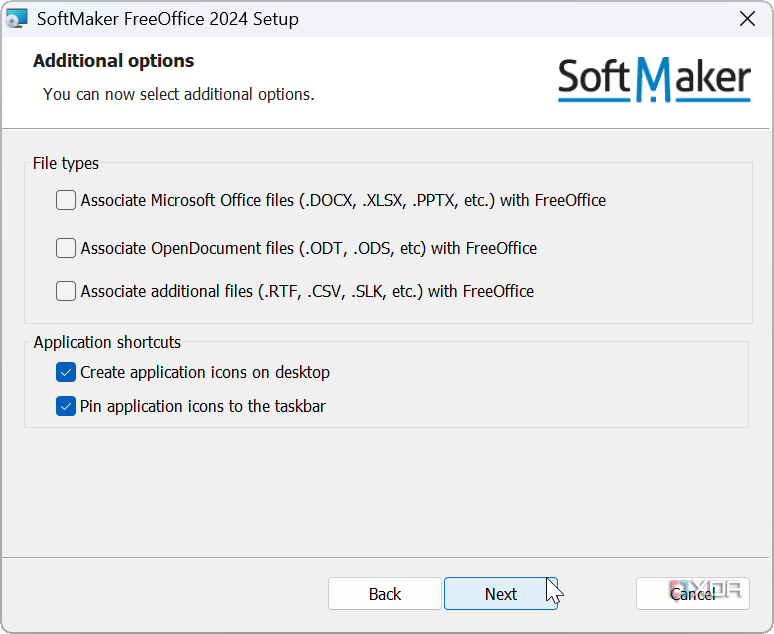Screen dimensions: 774x634
Task: Enable Associate additional files (.RTF, .CSV) checkbox
Action: [66, 291]
